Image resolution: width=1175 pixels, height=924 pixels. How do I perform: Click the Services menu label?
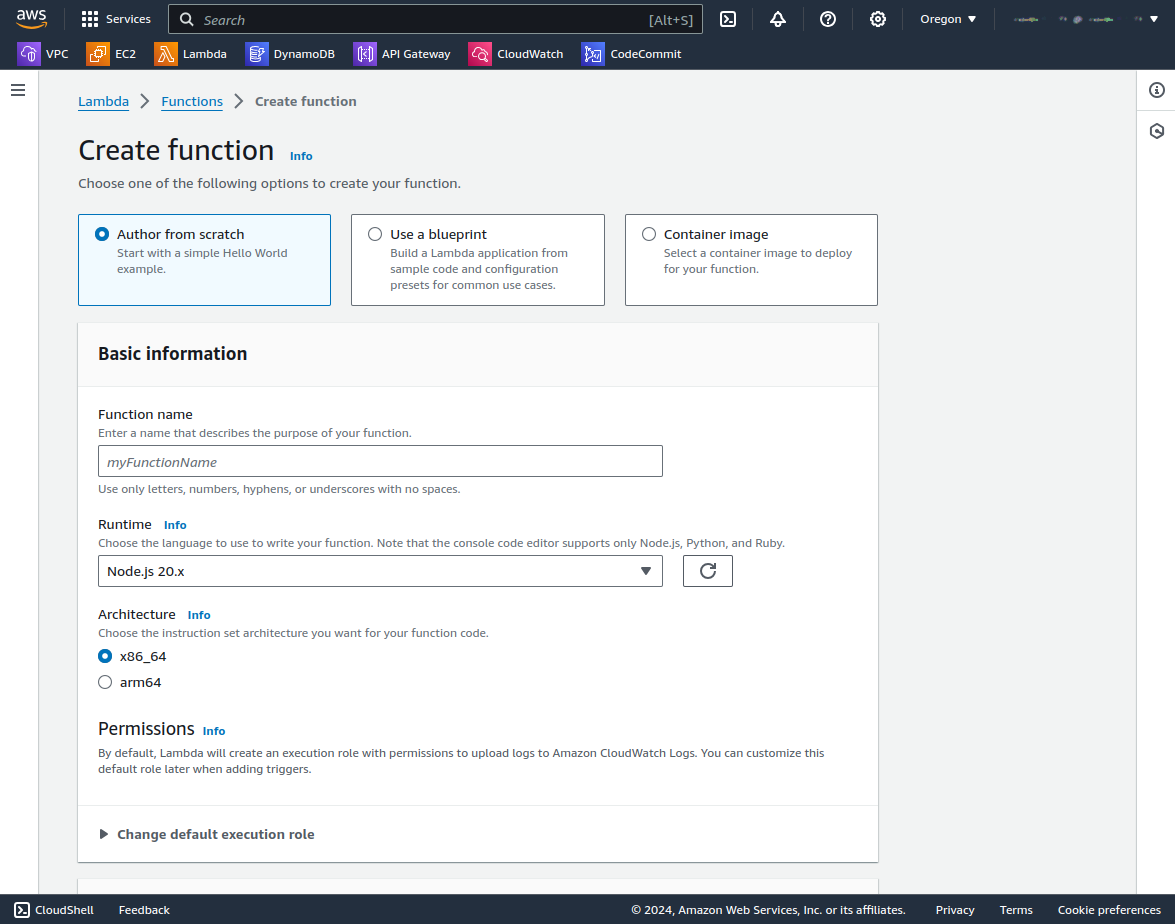(x=128, y=19)
